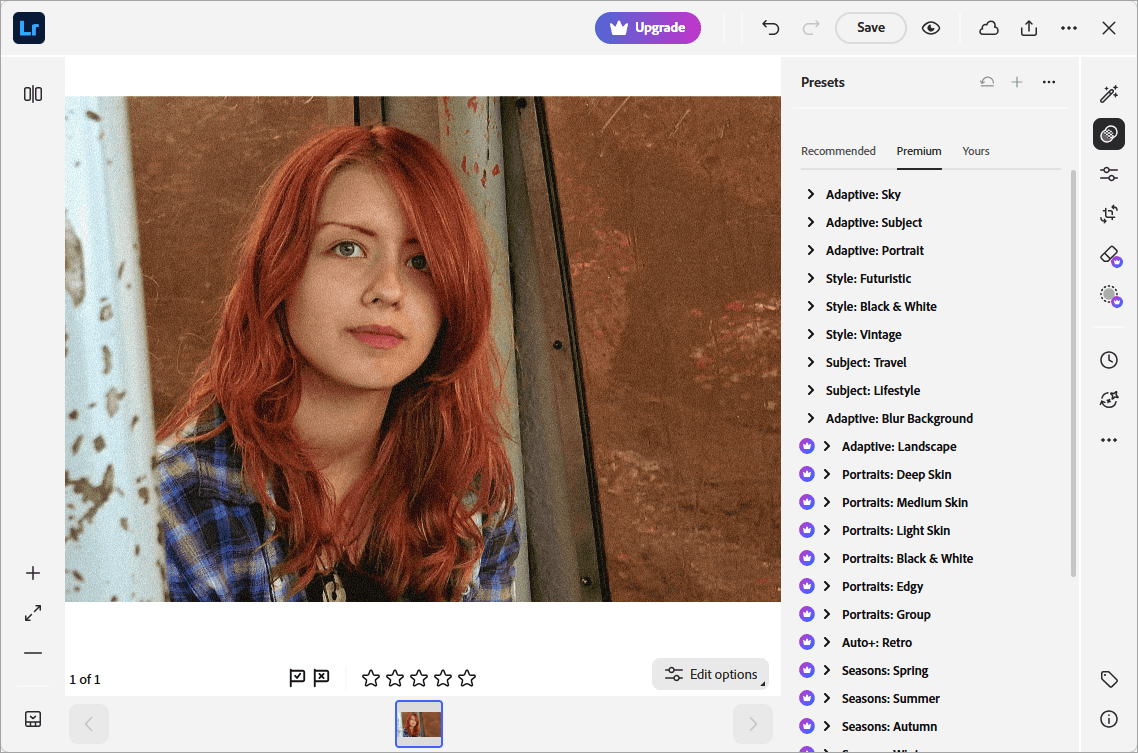Screen dimensions: 1138x753
Task: Fit photo to screen arrows icon
Action: coord(33,613)
